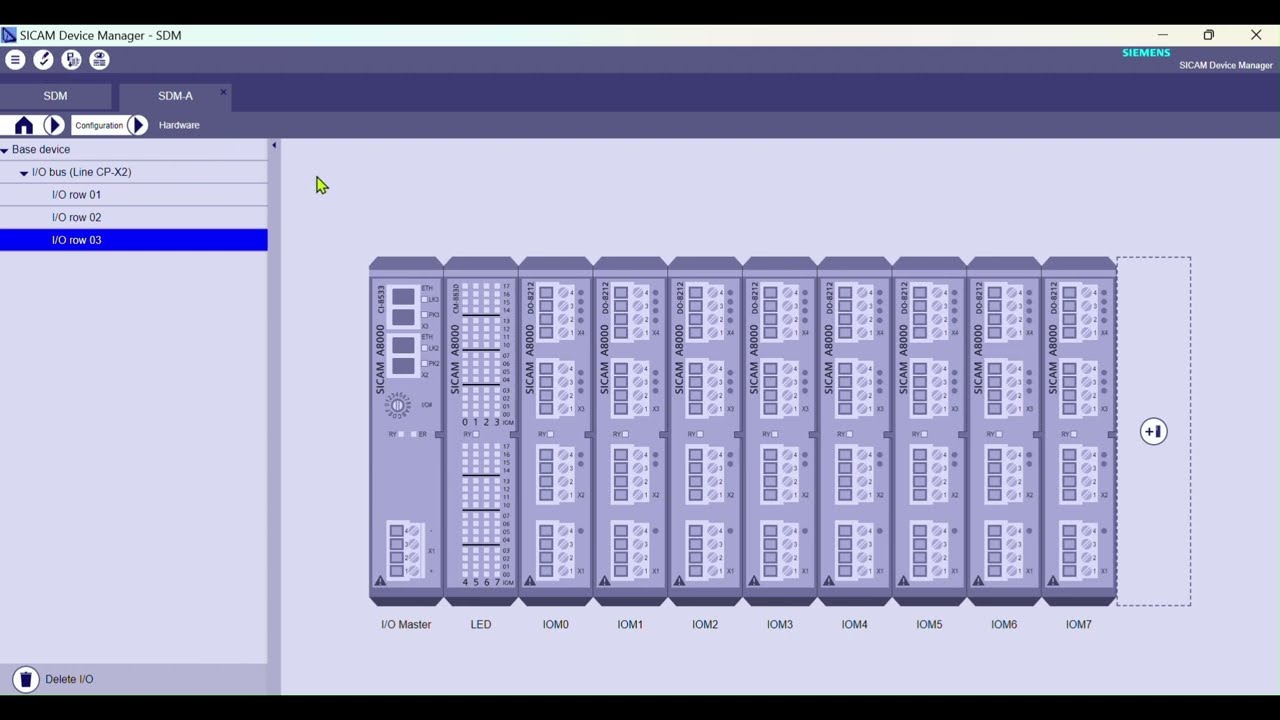Click warning triangle on IOM0 module
Screen dimensions: 1280x720
(x=530, y=581)
